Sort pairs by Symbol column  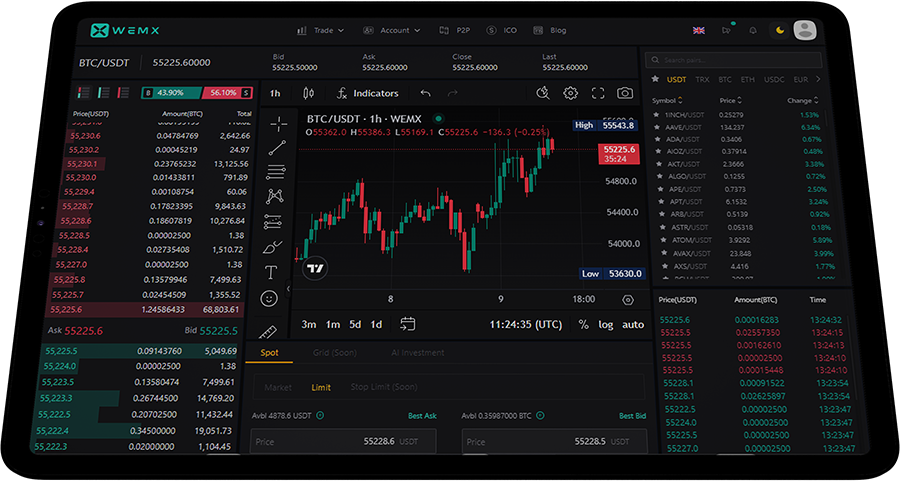668,100
